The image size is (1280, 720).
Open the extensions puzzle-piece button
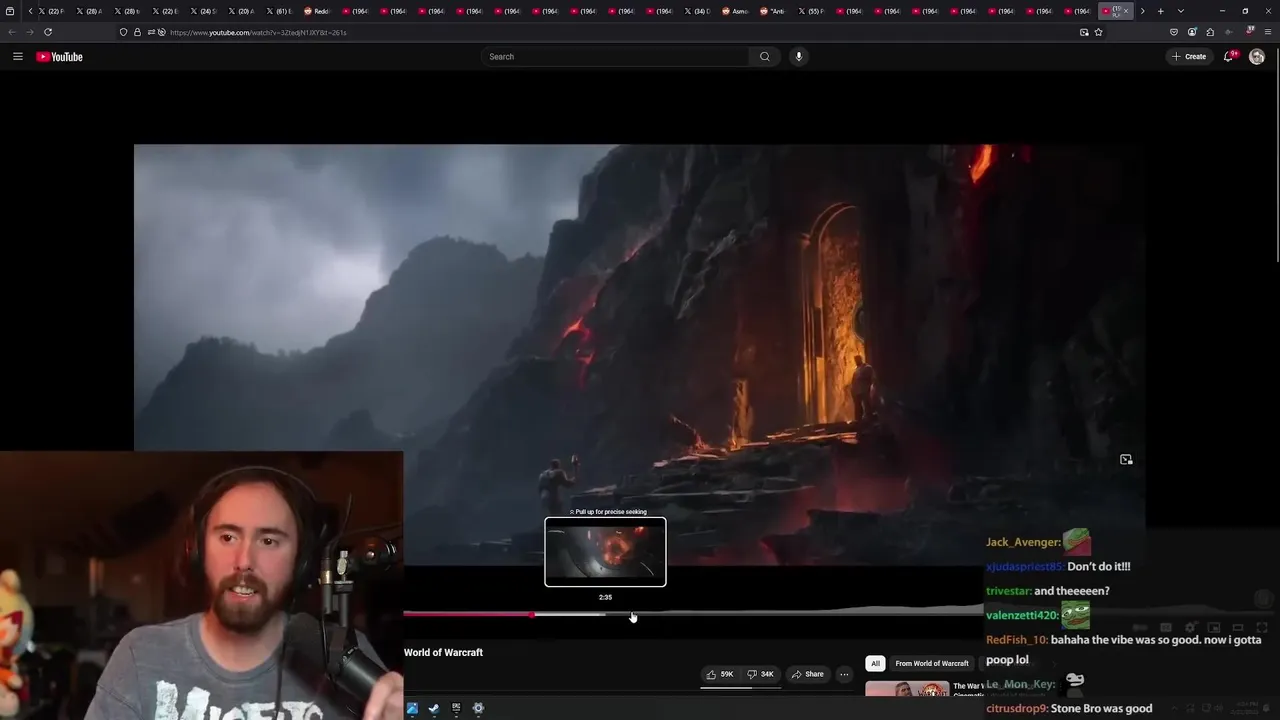1210,32
